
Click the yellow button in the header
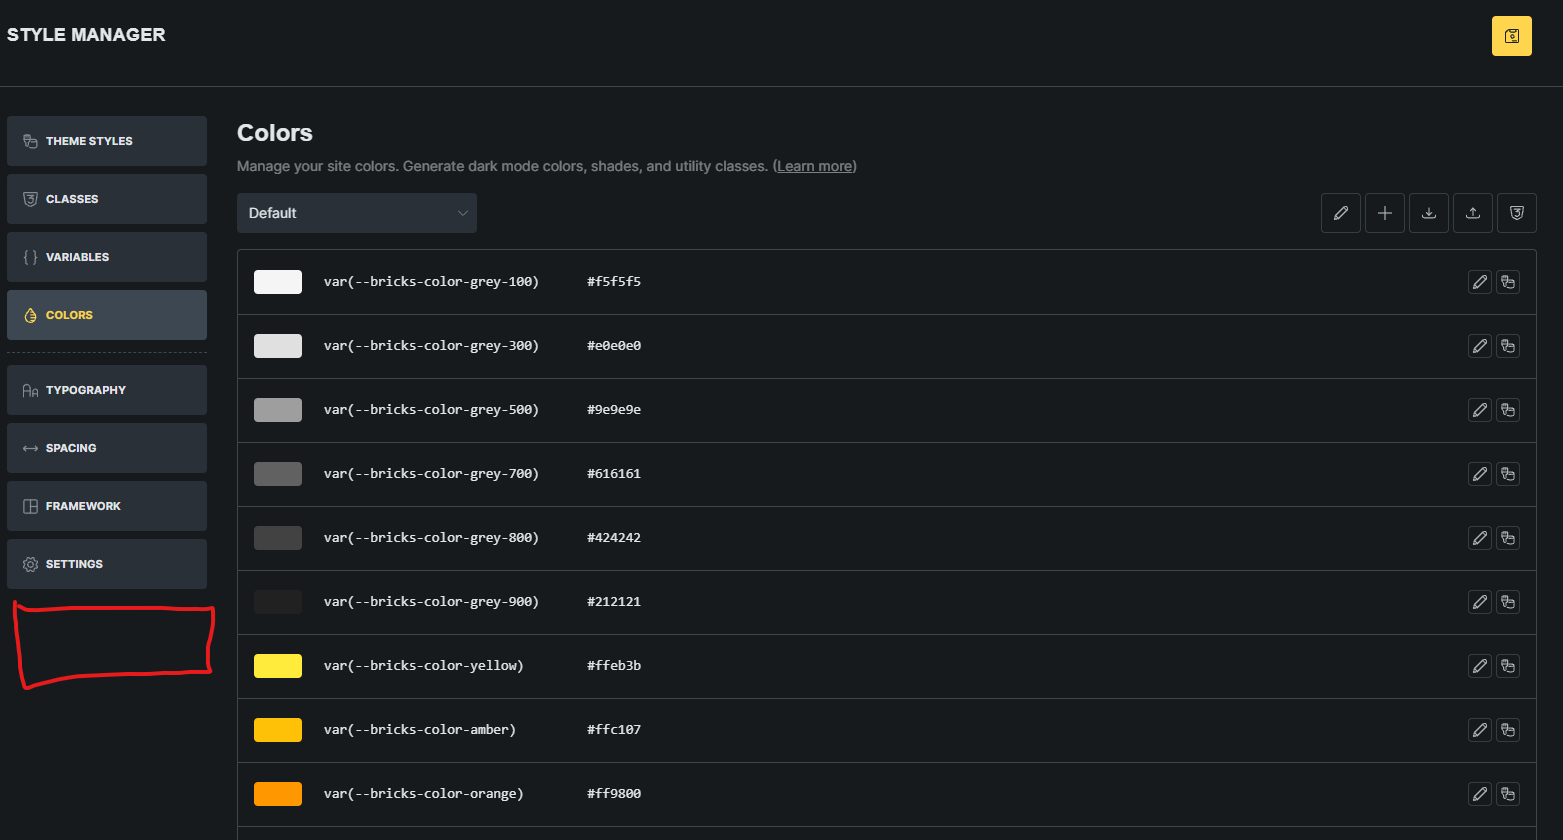[1511, 36]
